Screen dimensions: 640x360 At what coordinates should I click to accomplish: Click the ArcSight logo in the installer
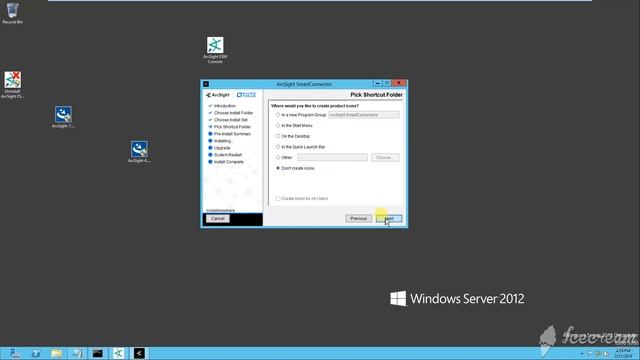218,95
